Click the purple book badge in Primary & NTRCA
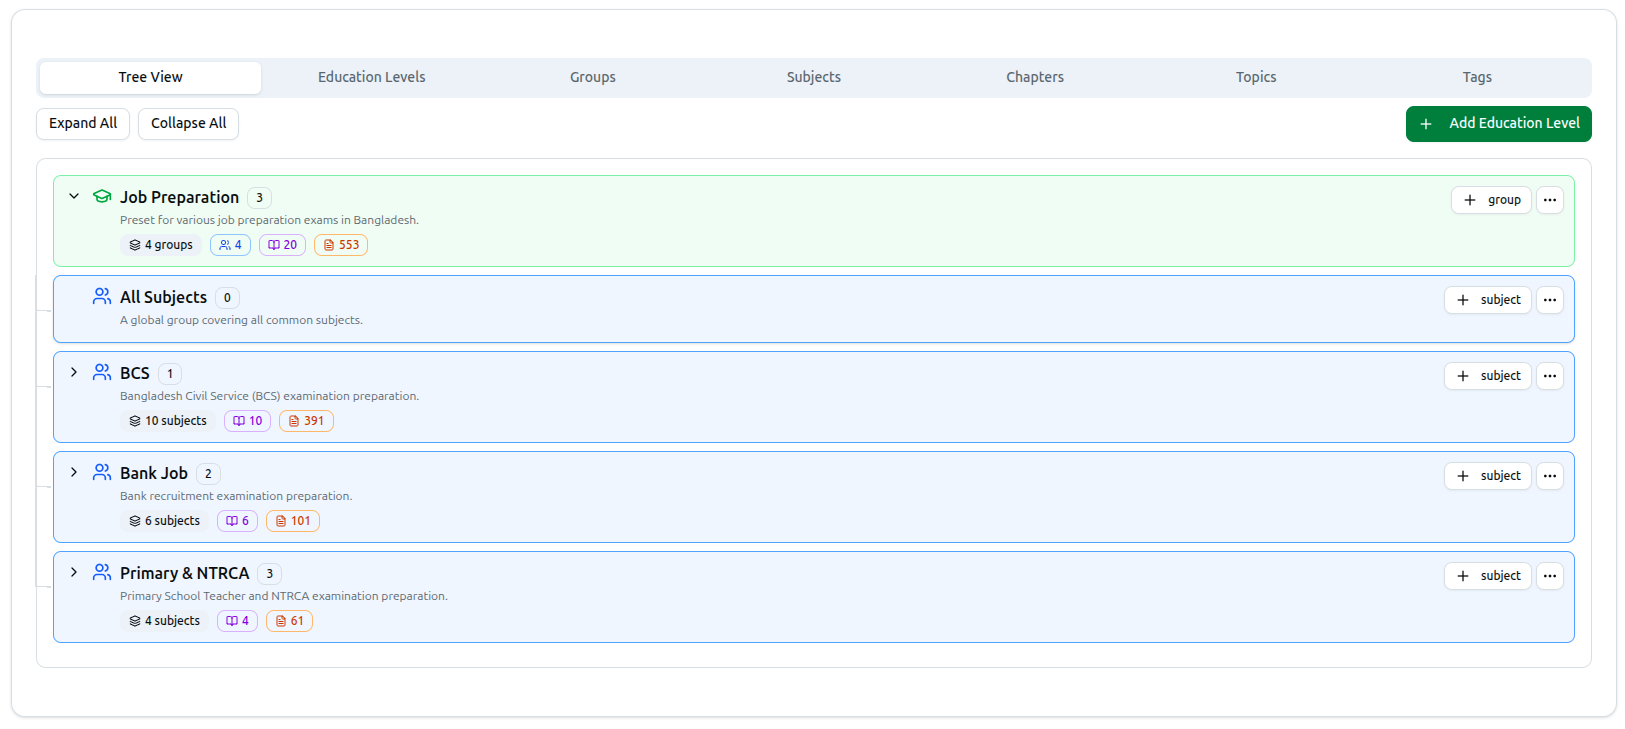 (x=238, y=621)
